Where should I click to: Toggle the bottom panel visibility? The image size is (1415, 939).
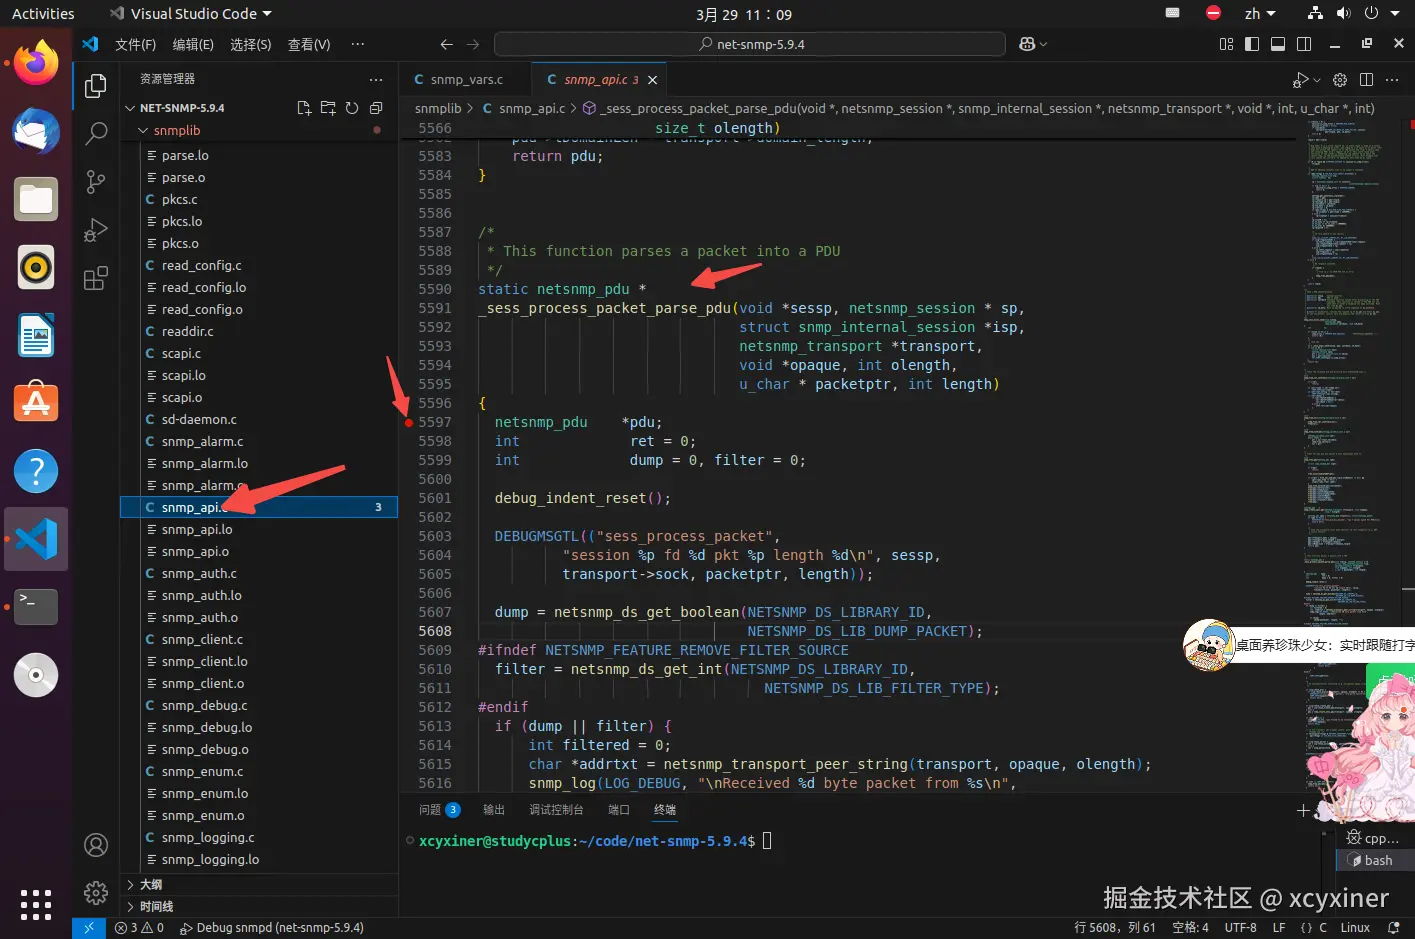(1278, 44)
